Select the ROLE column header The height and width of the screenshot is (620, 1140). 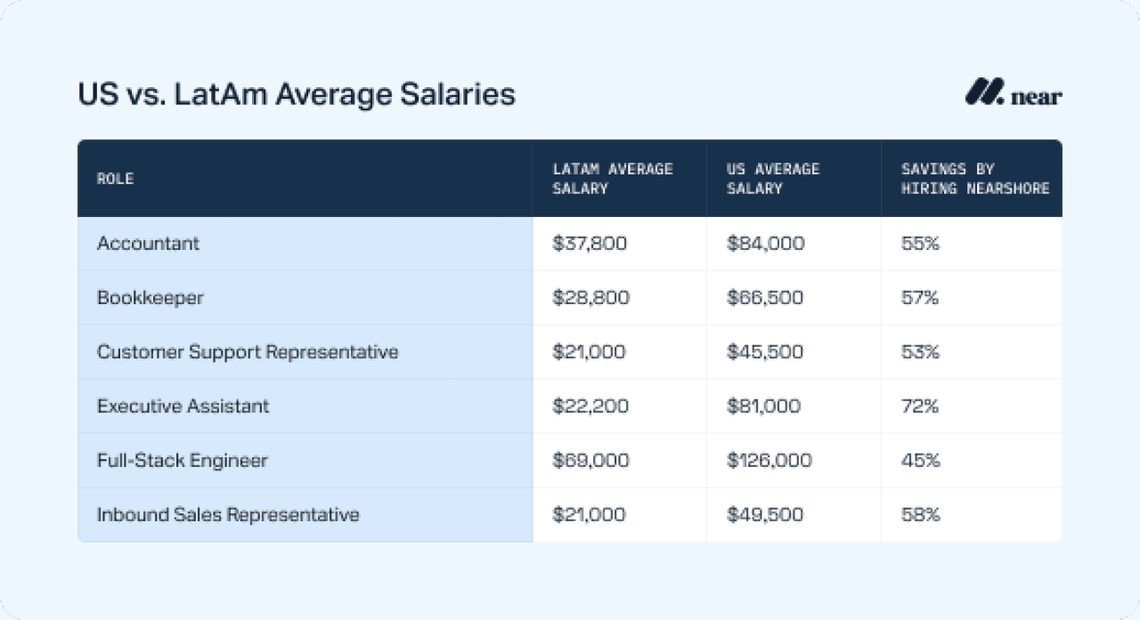(115, 179)
